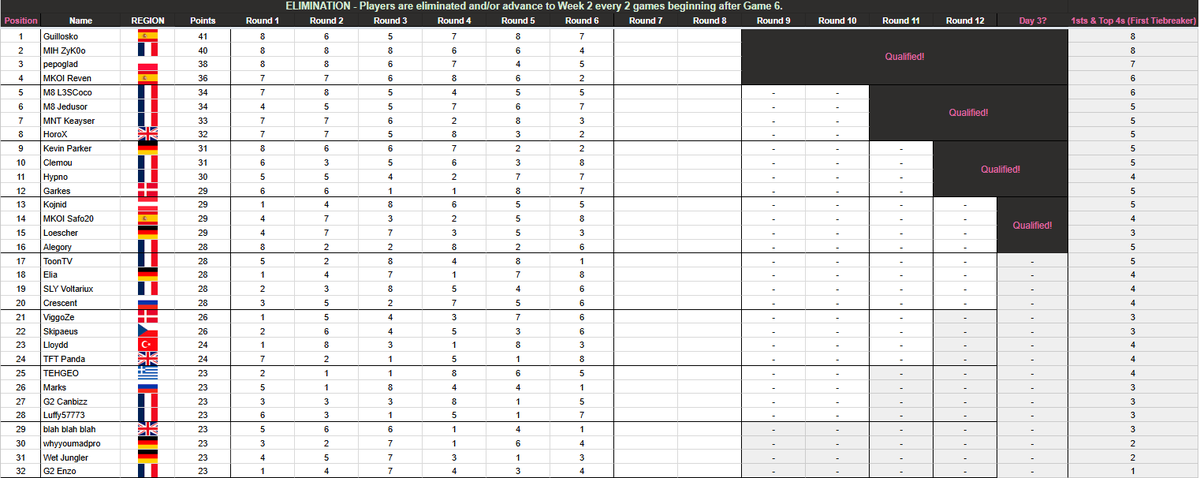Select the Round 7 column header

point(645,20)
